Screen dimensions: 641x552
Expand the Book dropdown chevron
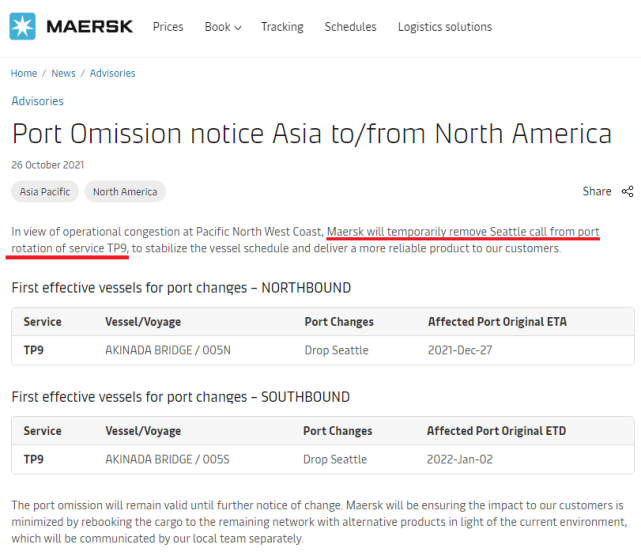tap(238, 28)
